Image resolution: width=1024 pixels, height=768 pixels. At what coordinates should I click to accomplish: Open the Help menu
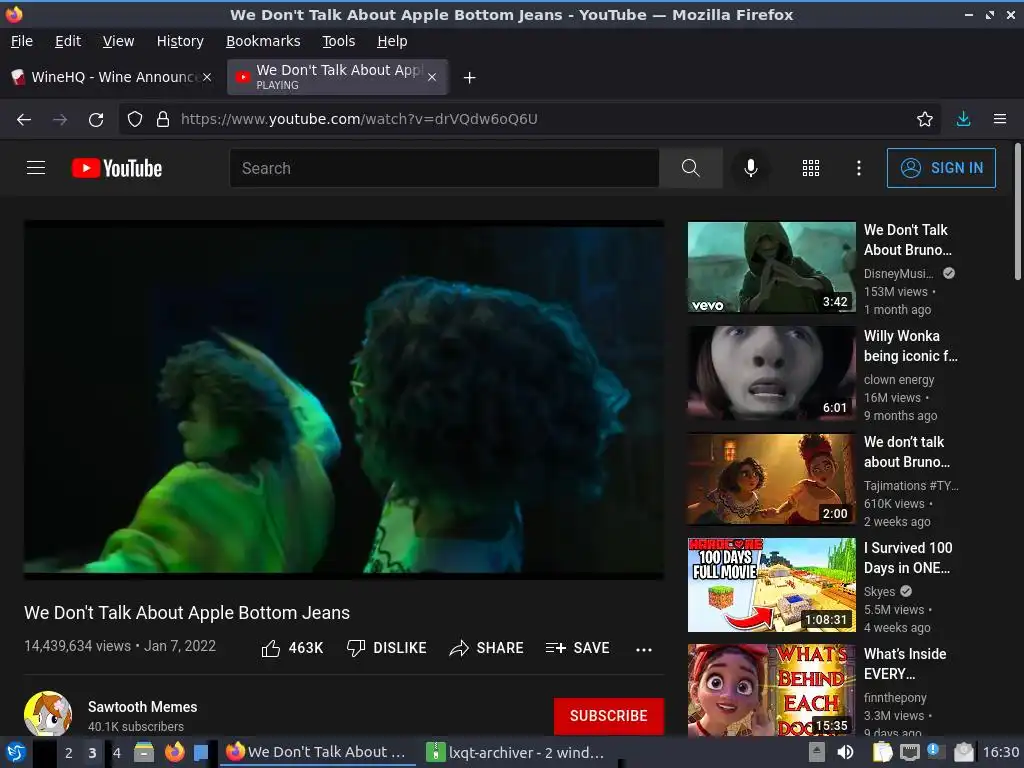point(392,41)
